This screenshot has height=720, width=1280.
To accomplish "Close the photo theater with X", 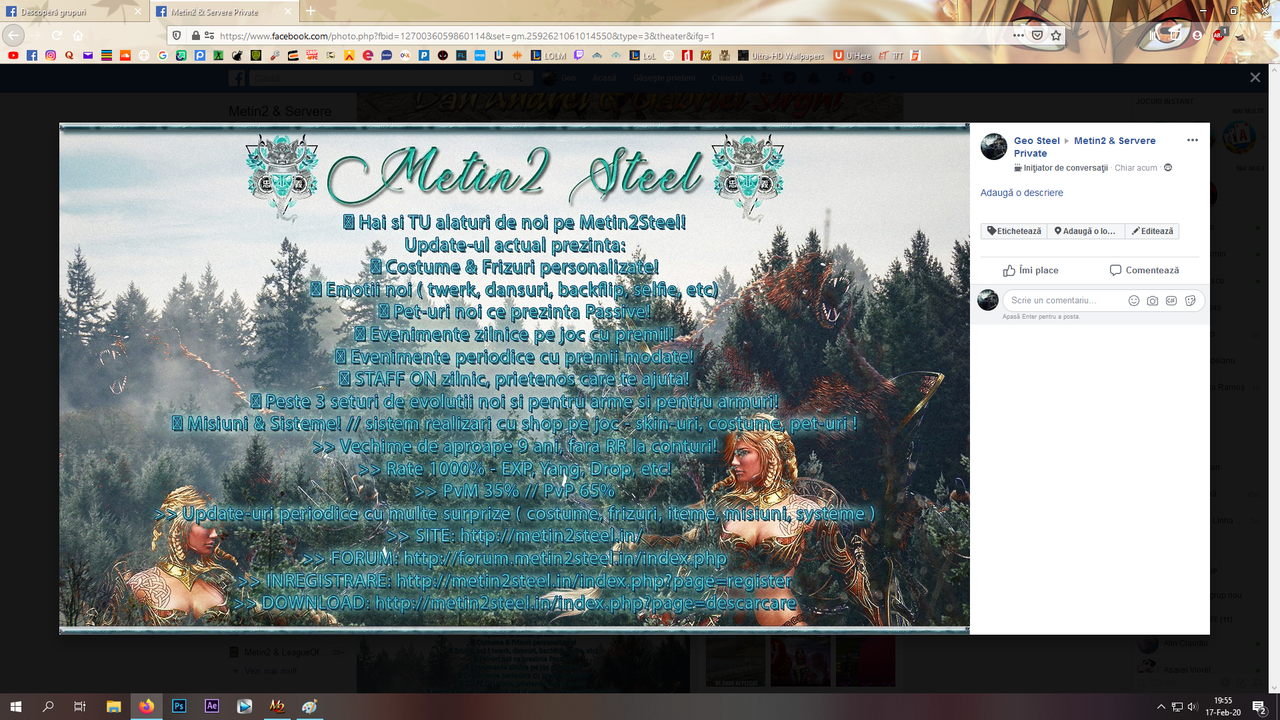I will coord(1255,77).
